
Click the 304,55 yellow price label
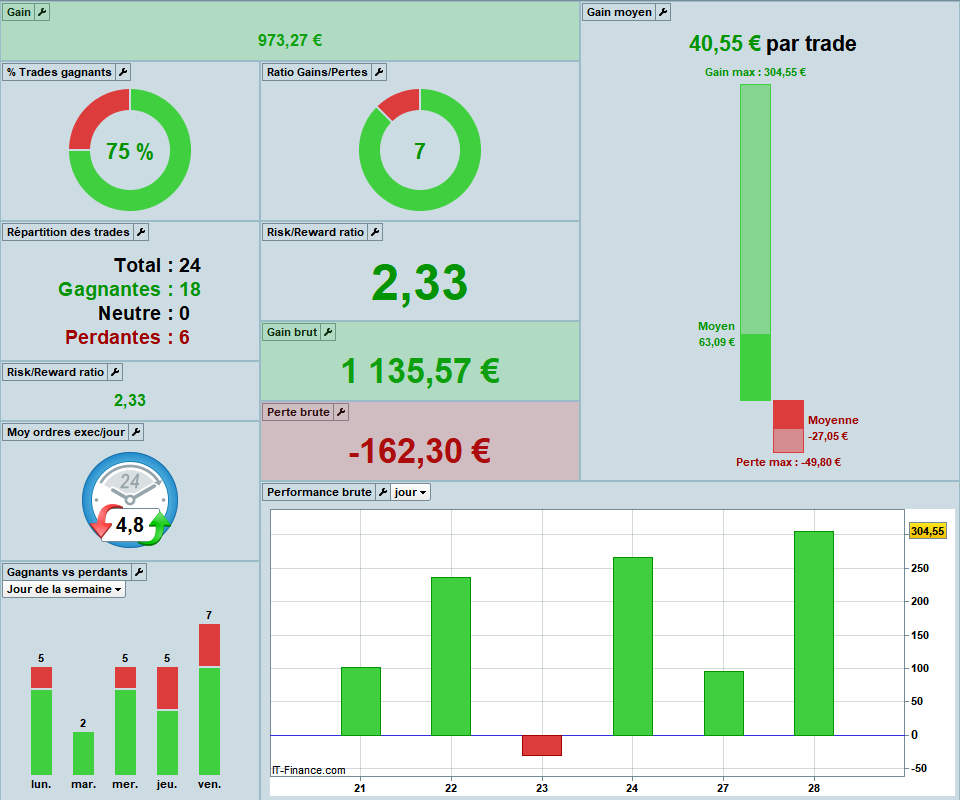pos(928,531)
